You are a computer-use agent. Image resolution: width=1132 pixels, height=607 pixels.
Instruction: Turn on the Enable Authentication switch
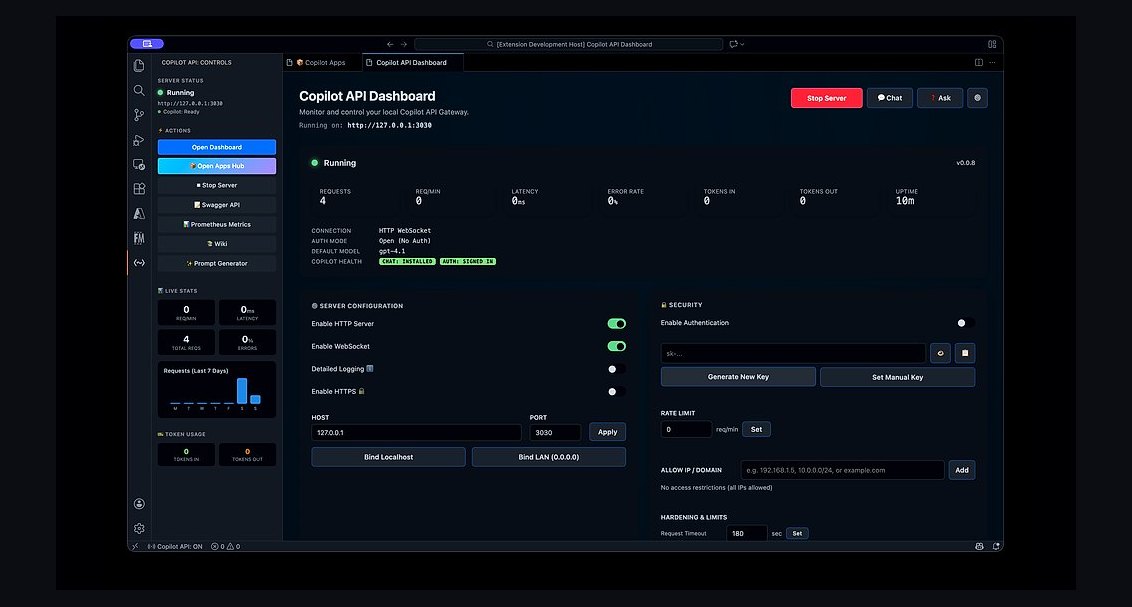tap(965, 323)
